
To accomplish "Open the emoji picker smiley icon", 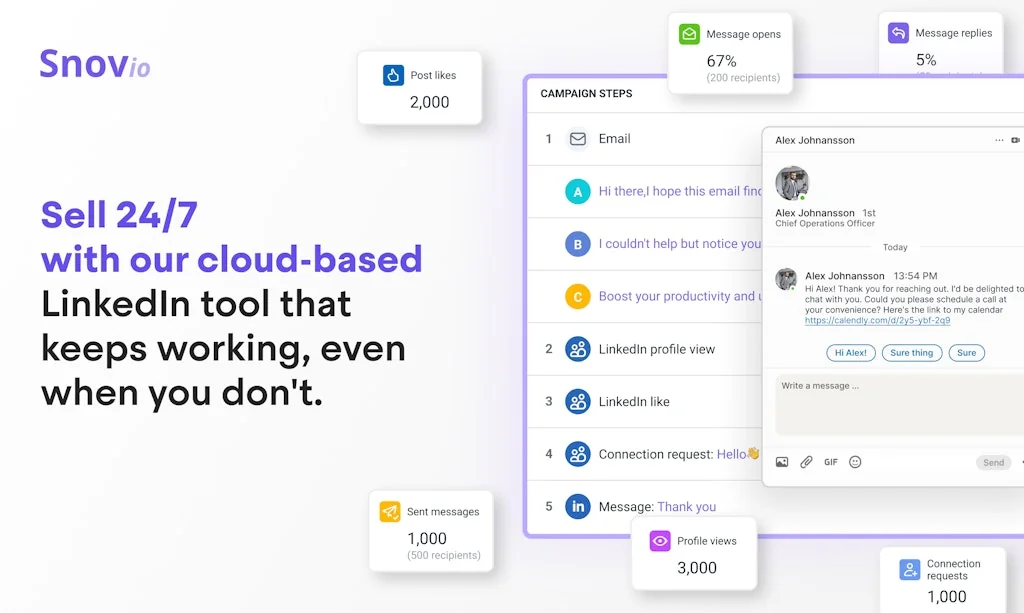I will [x=855, y=462].
